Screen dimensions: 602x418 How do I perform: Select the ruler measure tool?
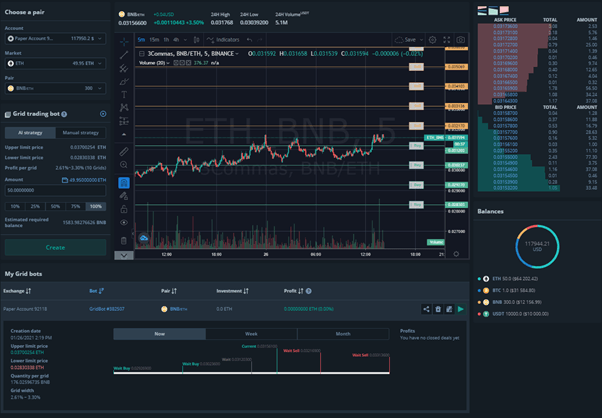point(124,152)
